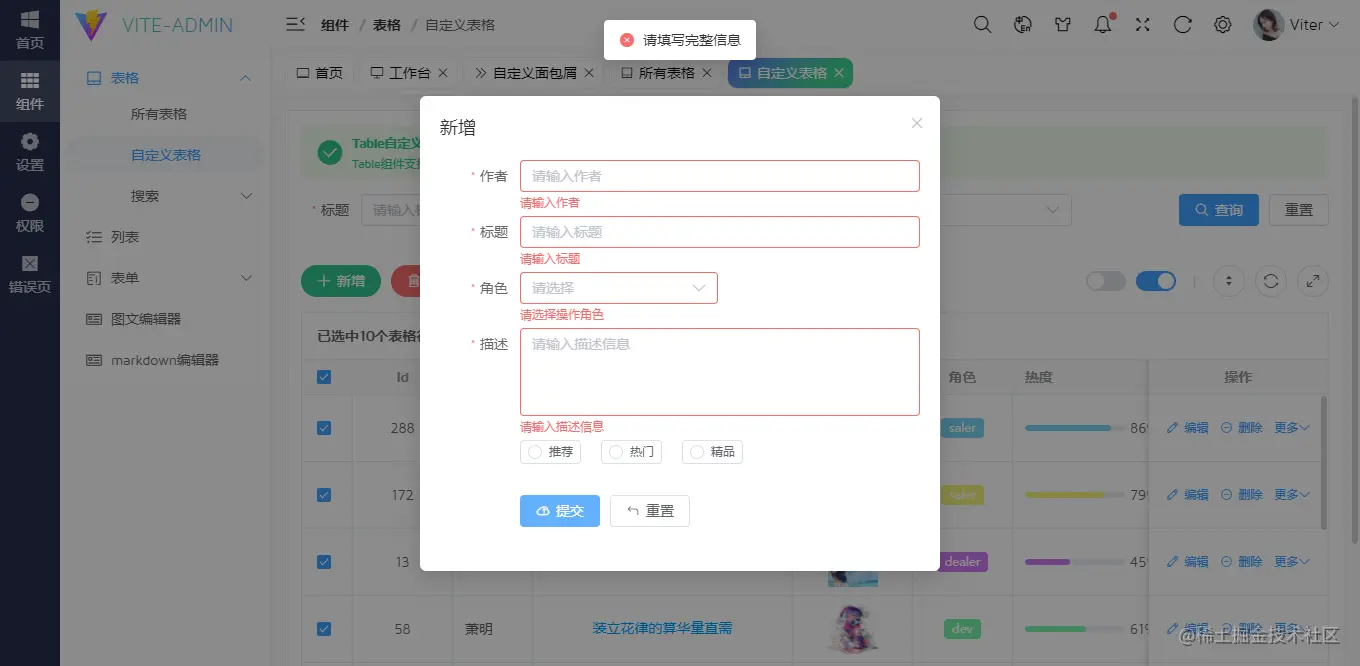
Task: Reload the page with the refresh icon
Action: pyautogui.click(x=1182, y=23)
